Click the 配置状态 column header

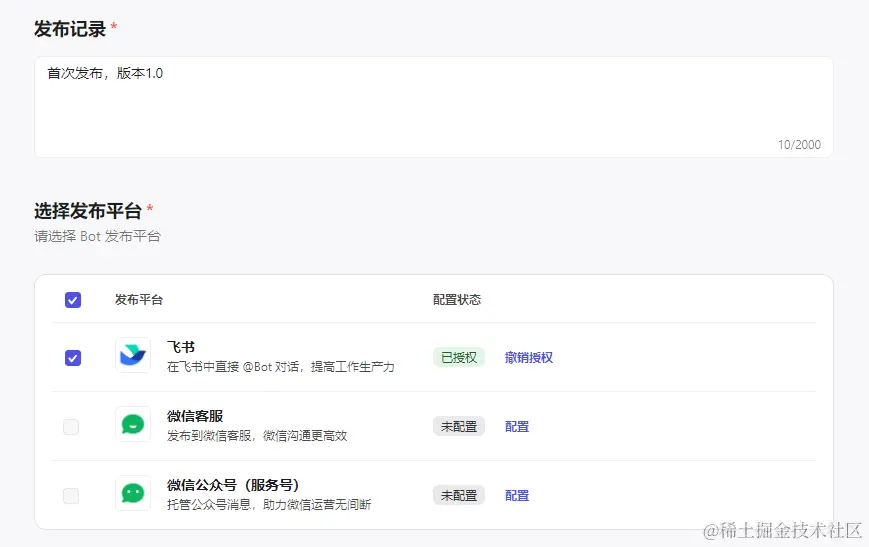point(457,300)
